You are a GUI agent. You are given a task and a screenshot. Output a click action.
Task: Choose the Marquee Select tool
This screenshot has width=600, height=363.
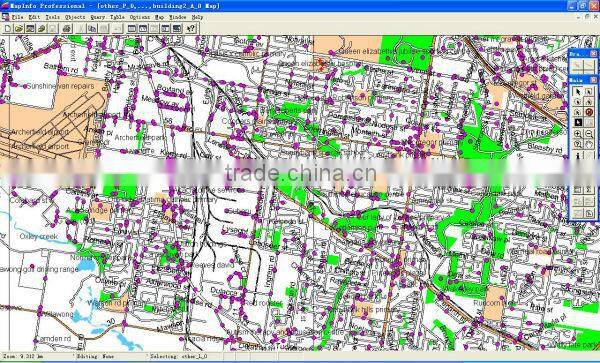589,92
